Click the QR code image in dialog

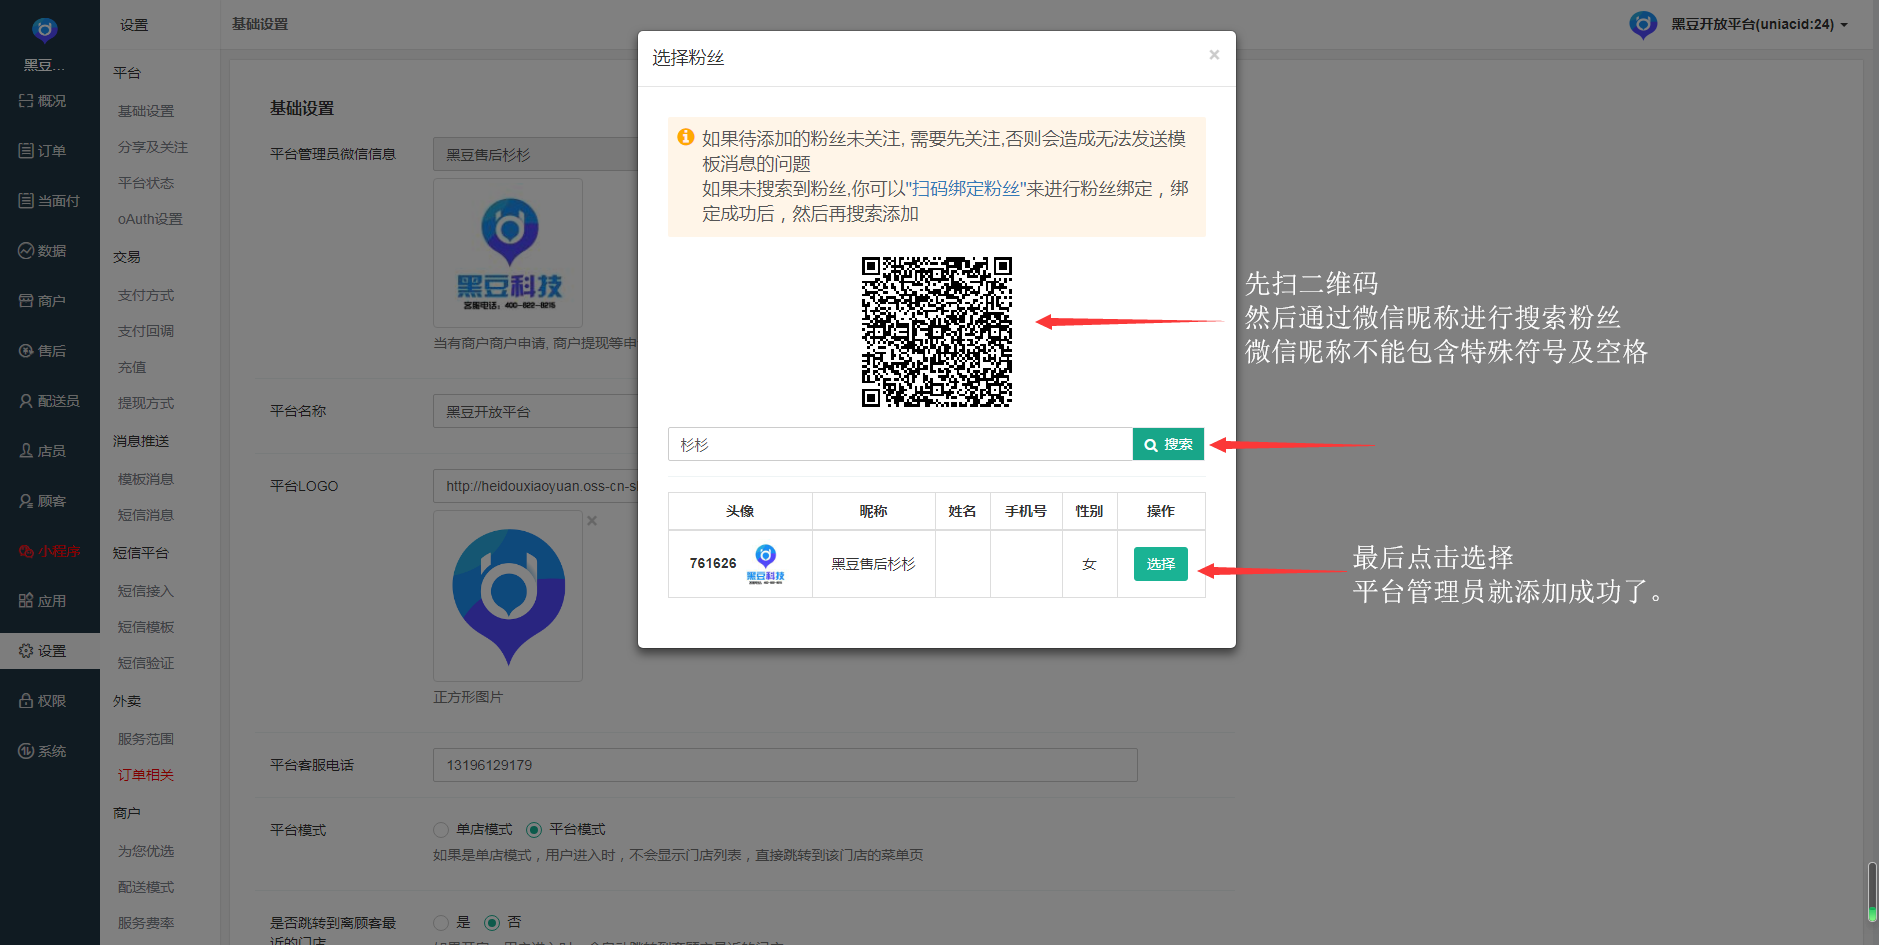(937, 332)
